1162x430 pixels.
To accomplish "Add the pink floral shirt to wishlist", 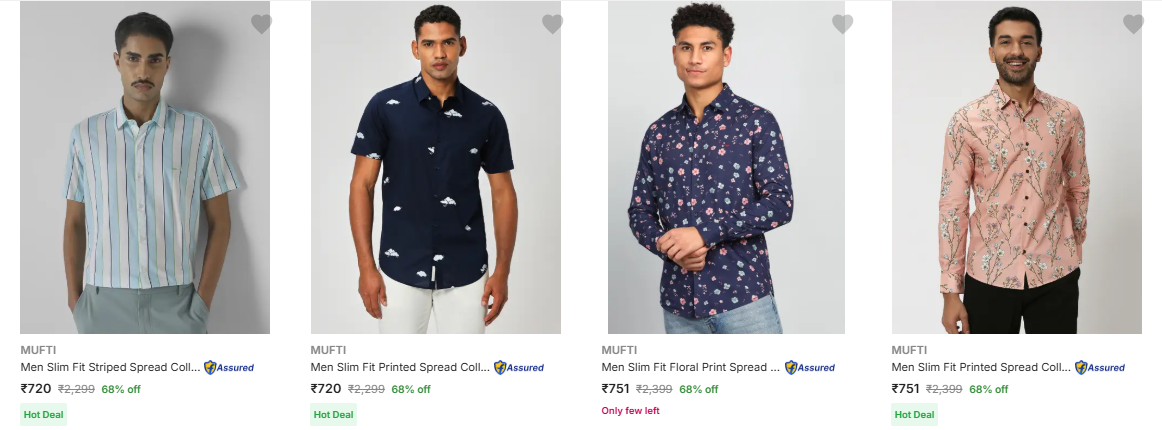I will (x=1133, y=24).
